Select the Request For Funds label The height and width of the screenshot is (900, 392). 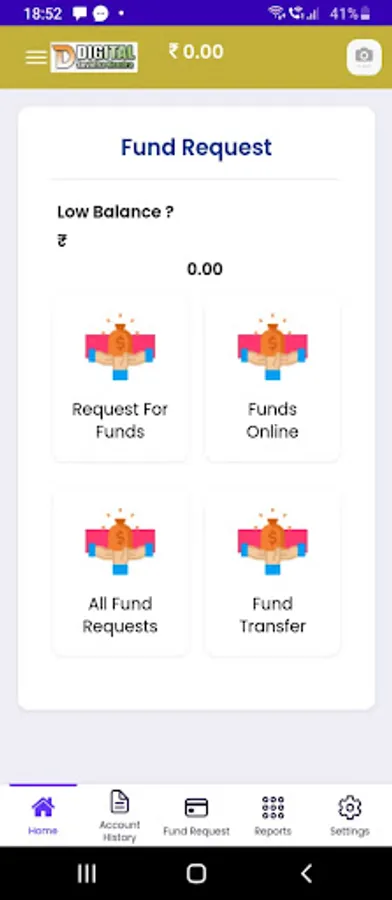[x=120, y=420]
